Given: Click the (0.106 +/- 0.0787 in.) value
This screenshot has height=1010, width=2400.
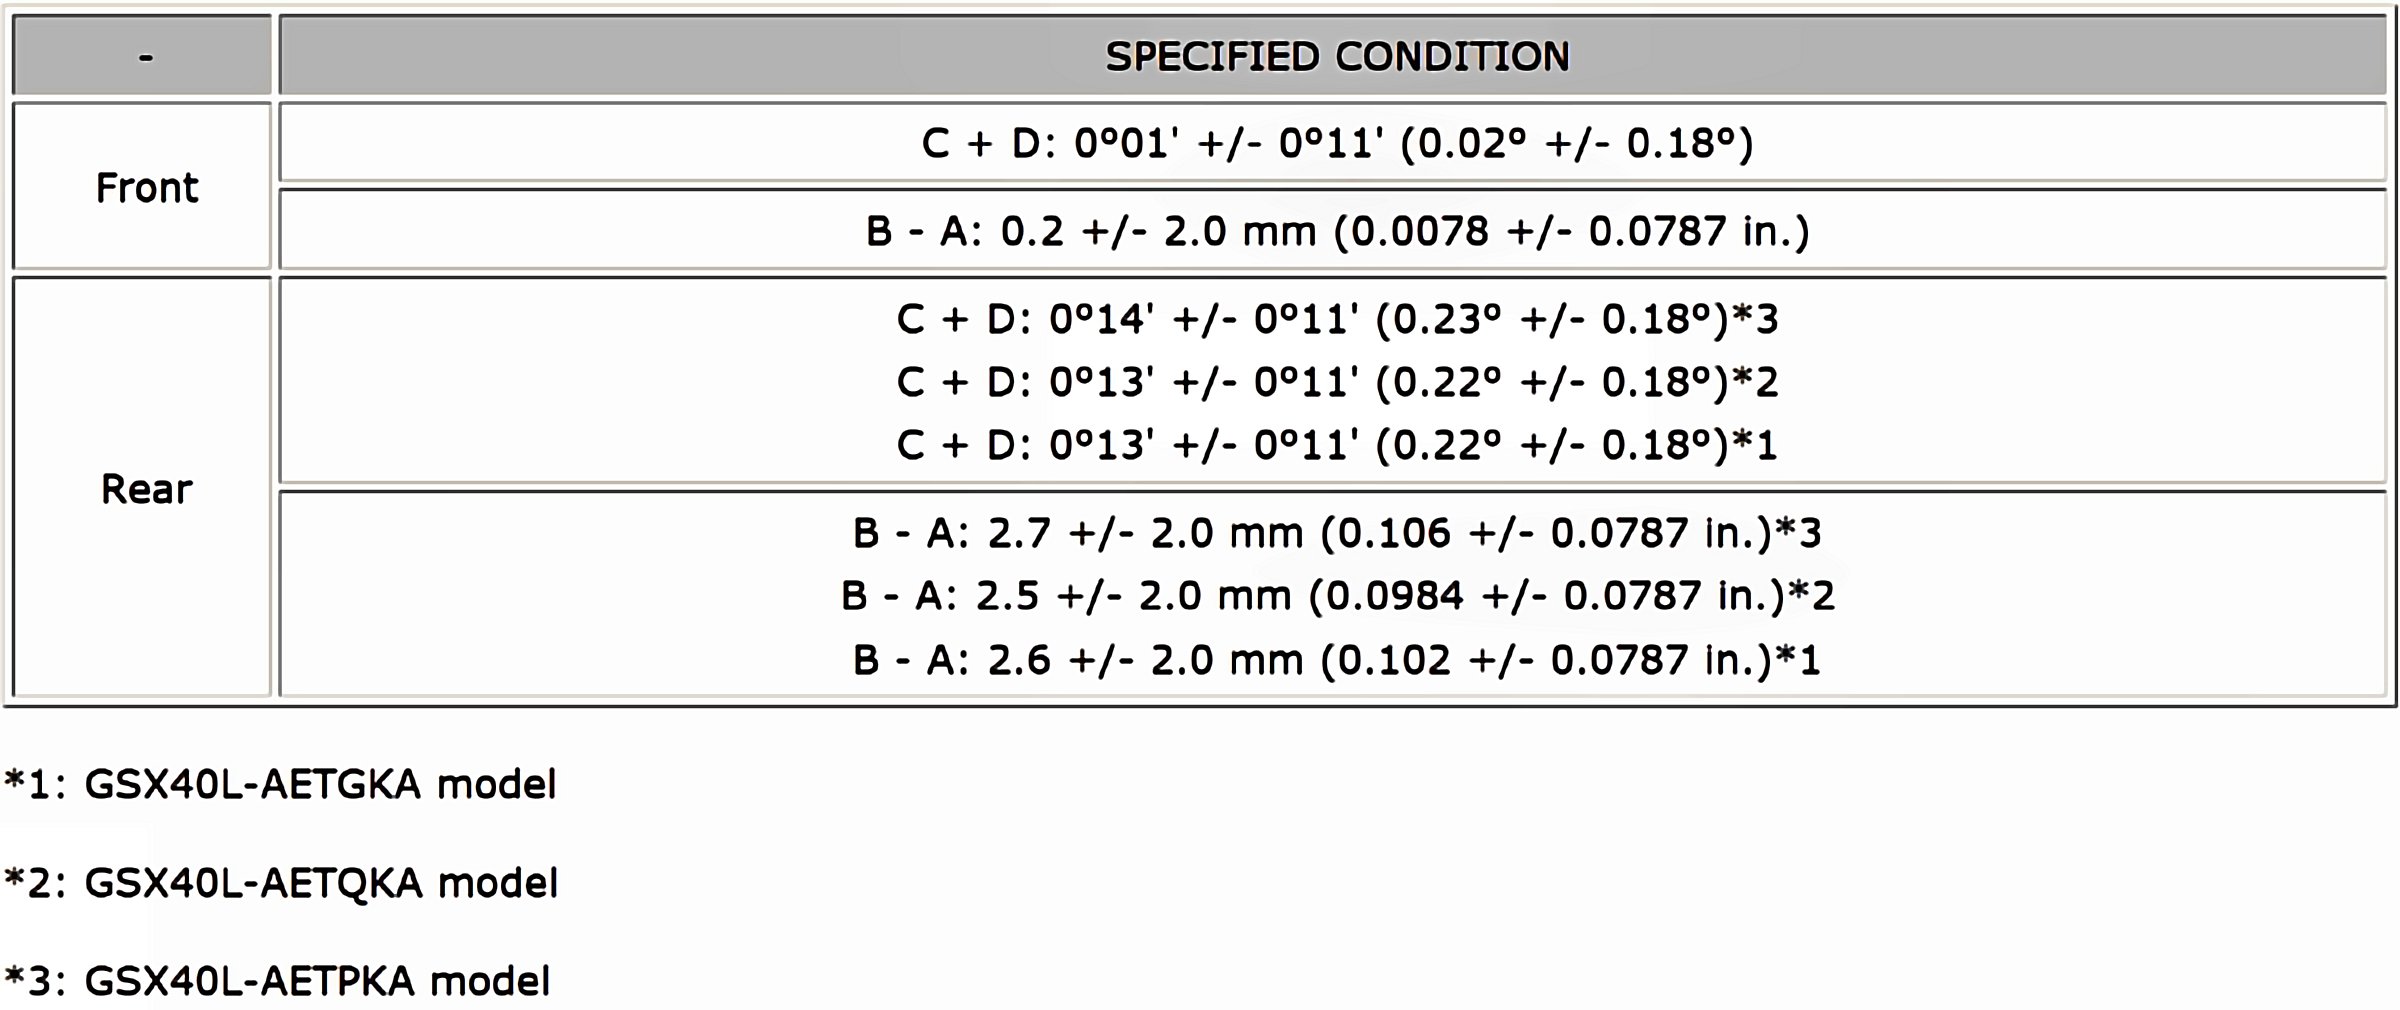Looking at the screenshot, I should tap(1546, 533).
